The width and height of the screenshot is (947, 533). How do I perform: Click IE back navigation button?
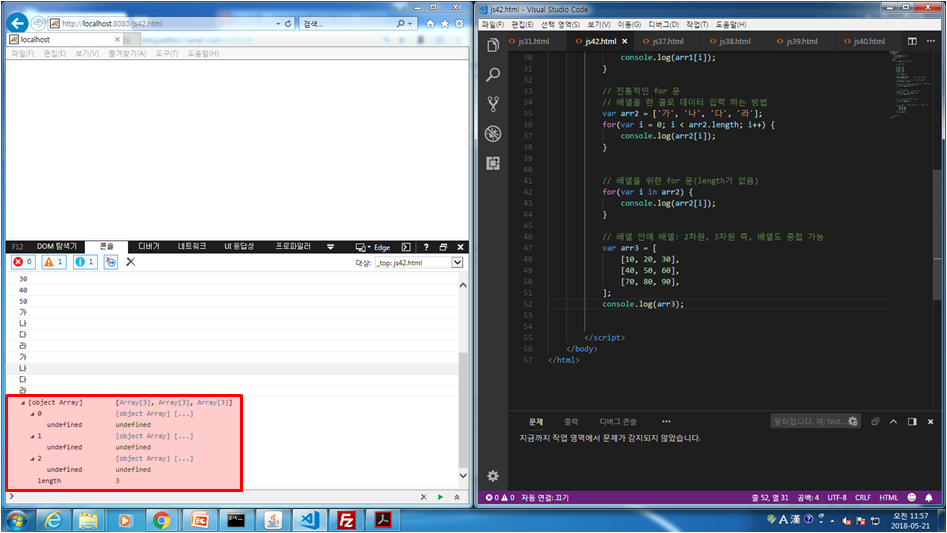[x=18, y=23]
